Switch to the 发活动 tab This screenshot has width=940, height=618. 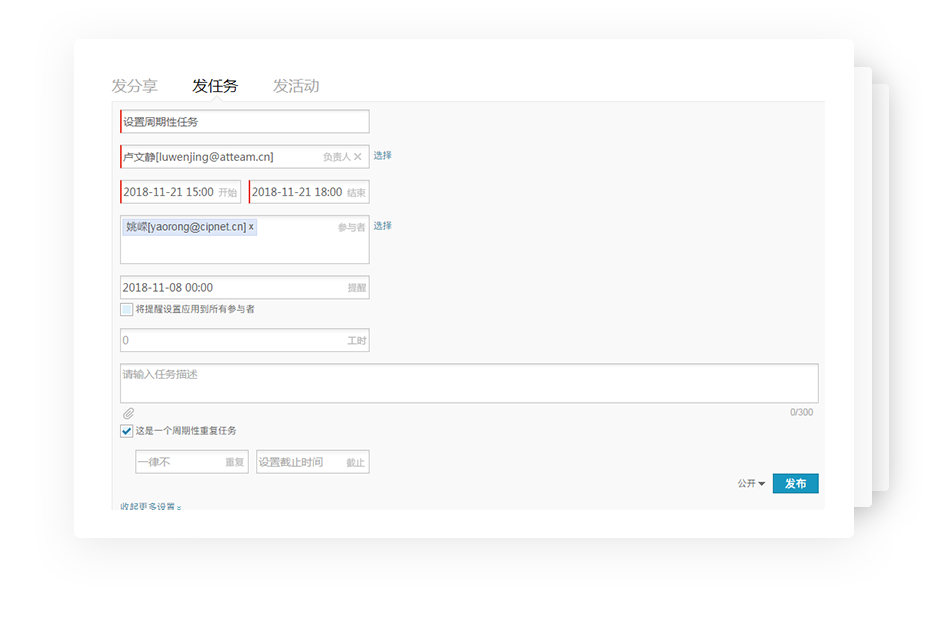[x=296, y=86]
